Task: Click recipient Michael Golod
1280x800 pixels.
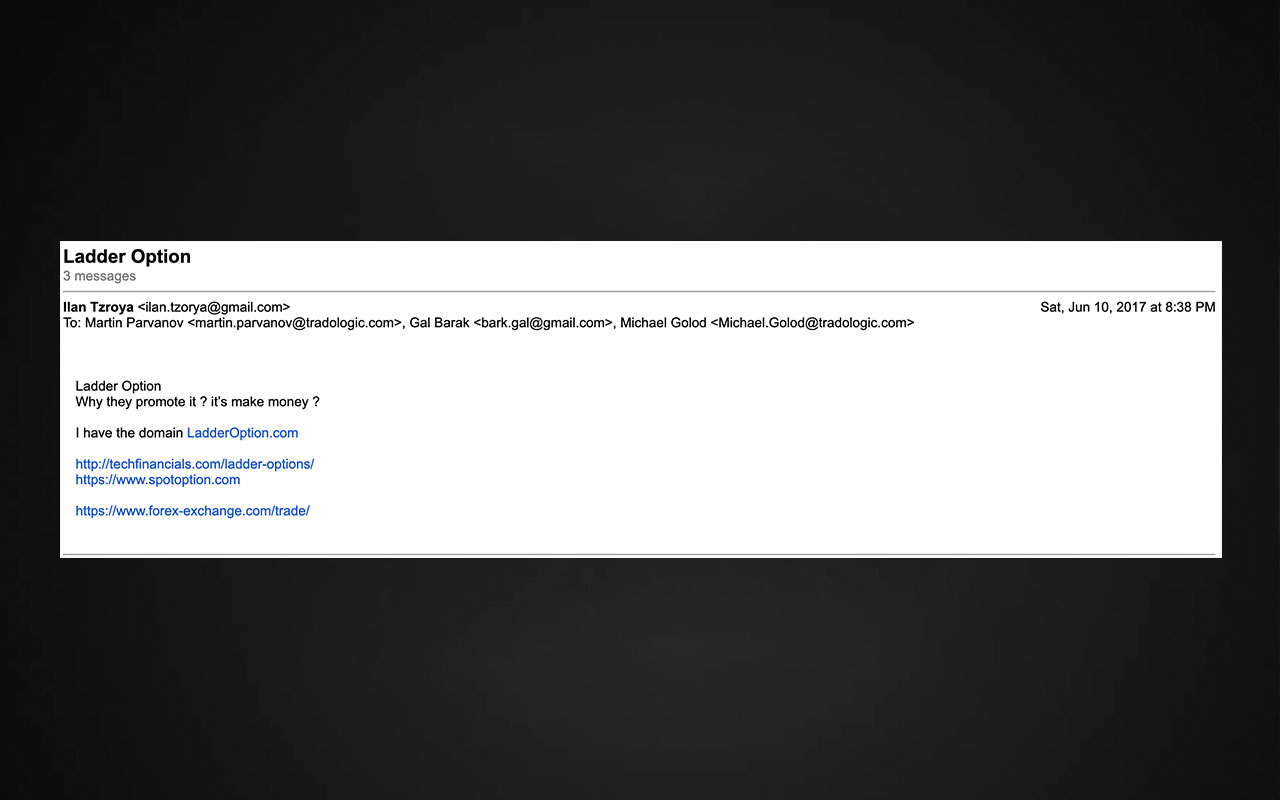Action: pos(663,323)
